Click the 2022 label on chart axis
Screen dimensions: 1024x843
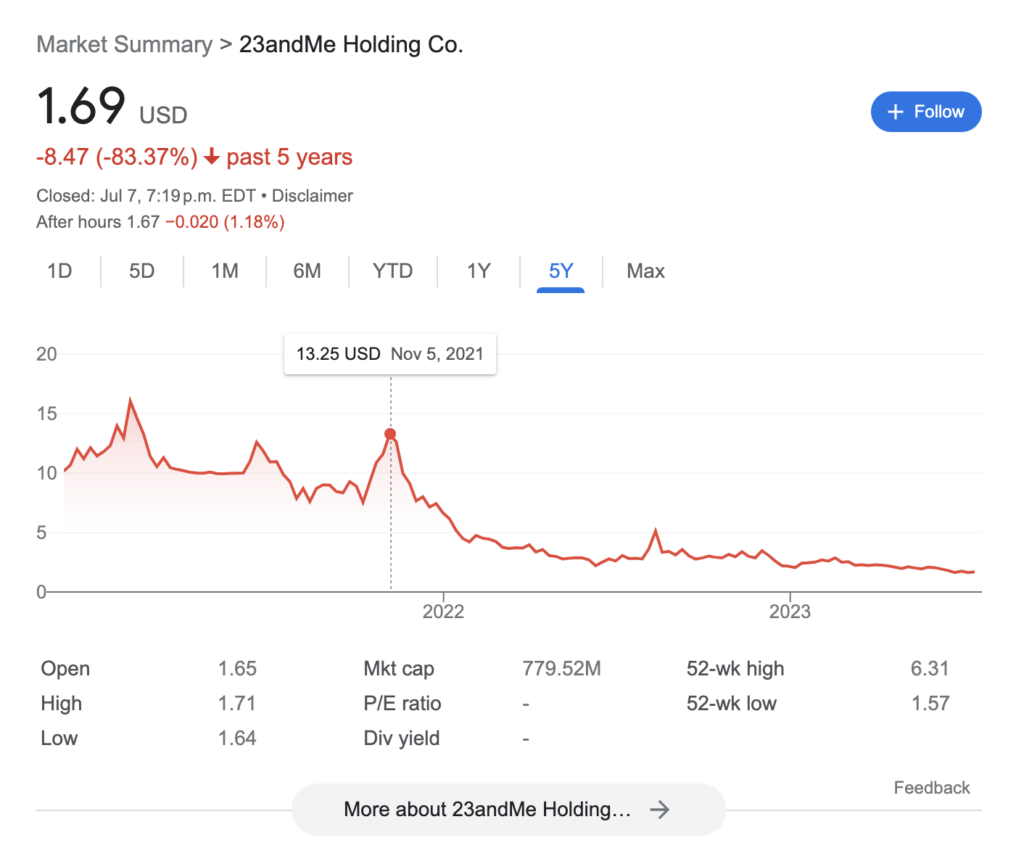click(x=443, y=612)
